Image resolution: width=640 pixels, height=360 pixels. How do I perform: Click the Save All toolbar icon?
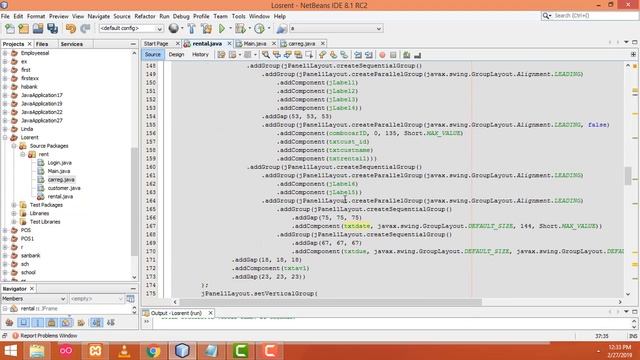pos(53,29)
